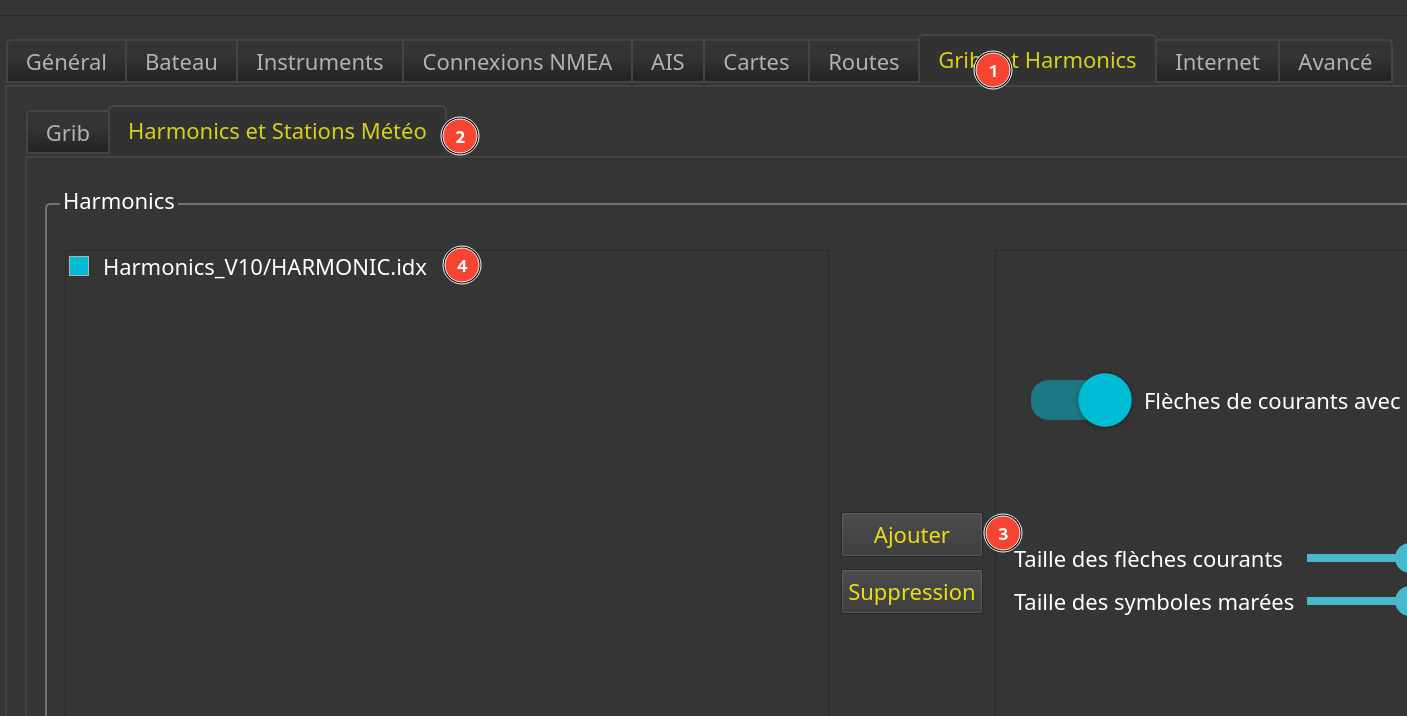
Task: Switch to the Routes tab
Action: (863, 62)
